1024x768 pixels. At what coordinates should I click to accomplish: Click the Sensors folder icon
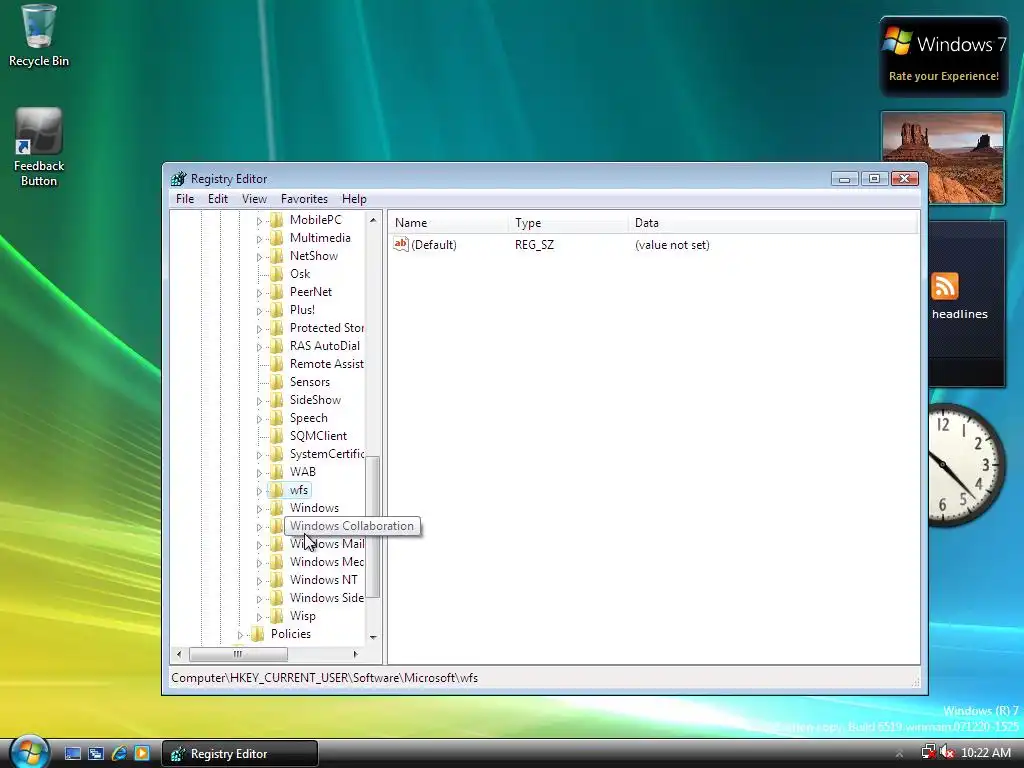pyautogui.click(x=277, y=381)
